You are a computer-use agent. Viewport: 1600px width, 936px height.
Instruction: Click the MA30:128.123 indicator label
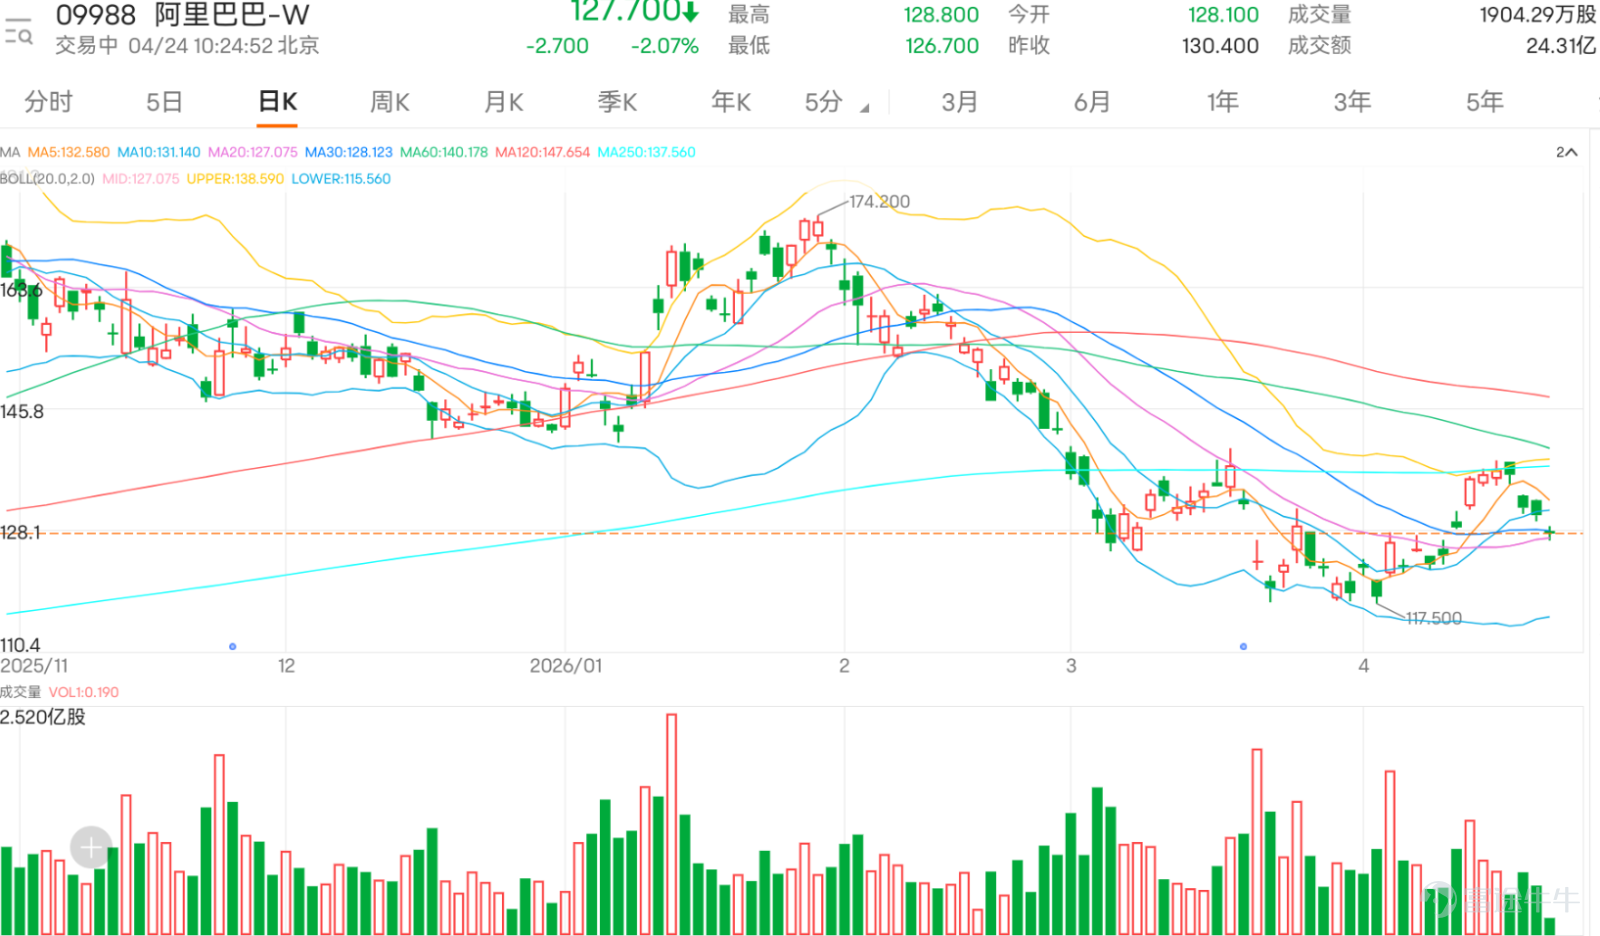[348, 152]
